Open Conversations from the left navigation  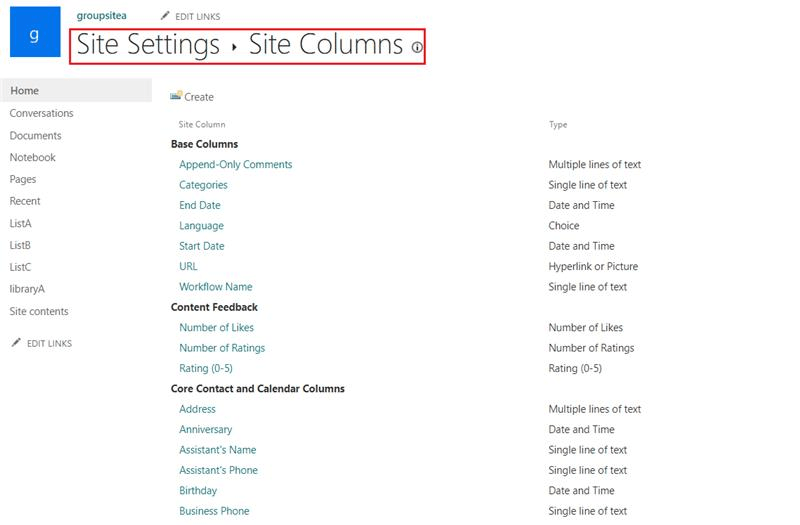coord(41,113)
